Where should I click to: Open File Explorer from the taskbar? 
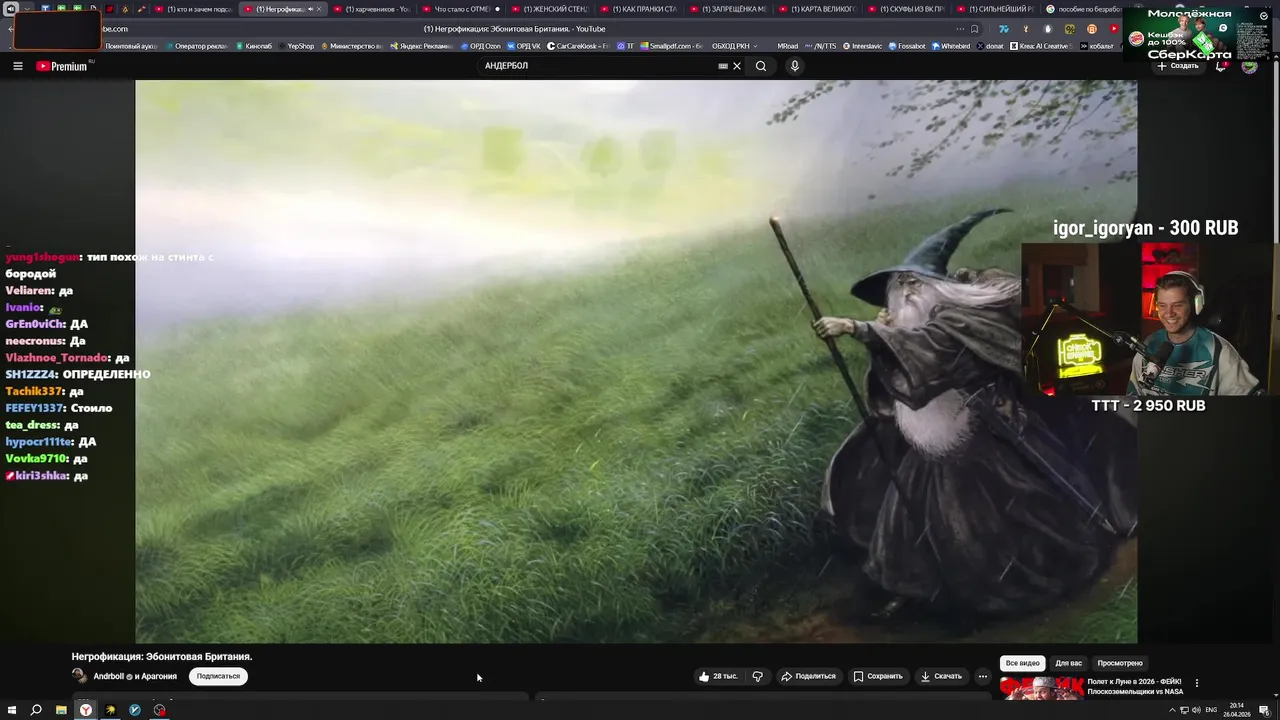(61, 710)
